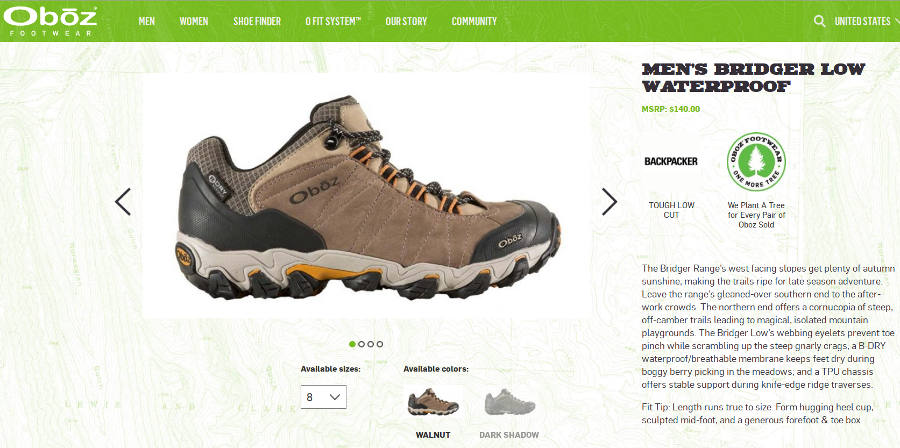
Task: Open the Women menu
Action: coord(193,21)
